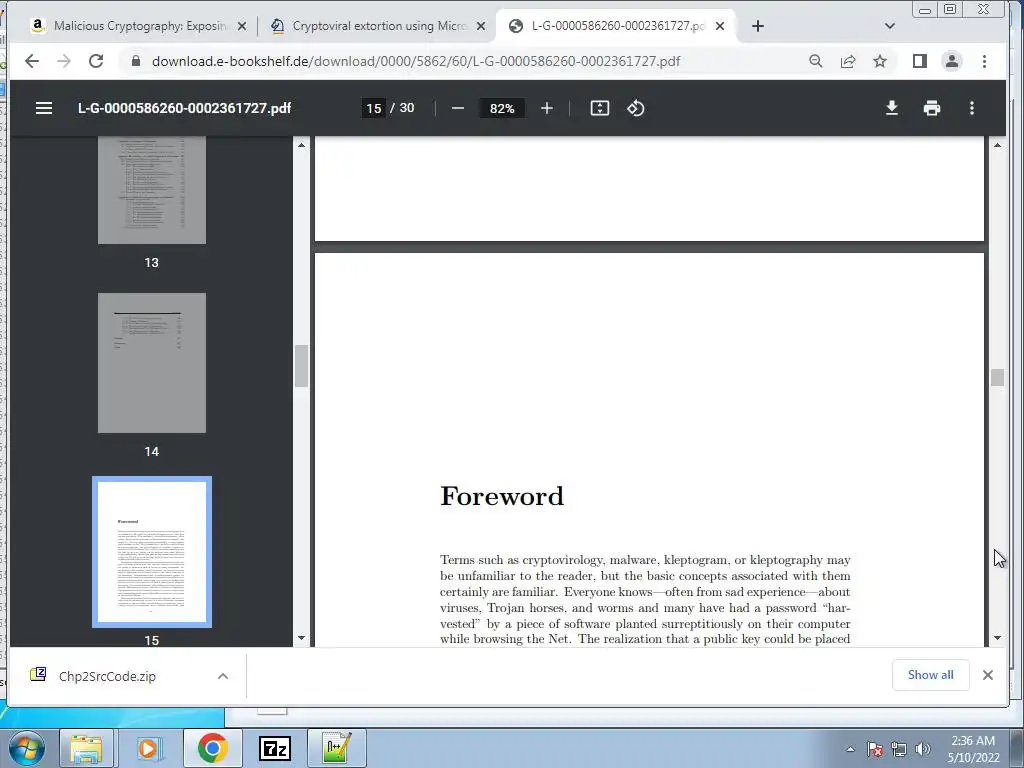
Task: Share this page icon
Action: tap(848, 61)
